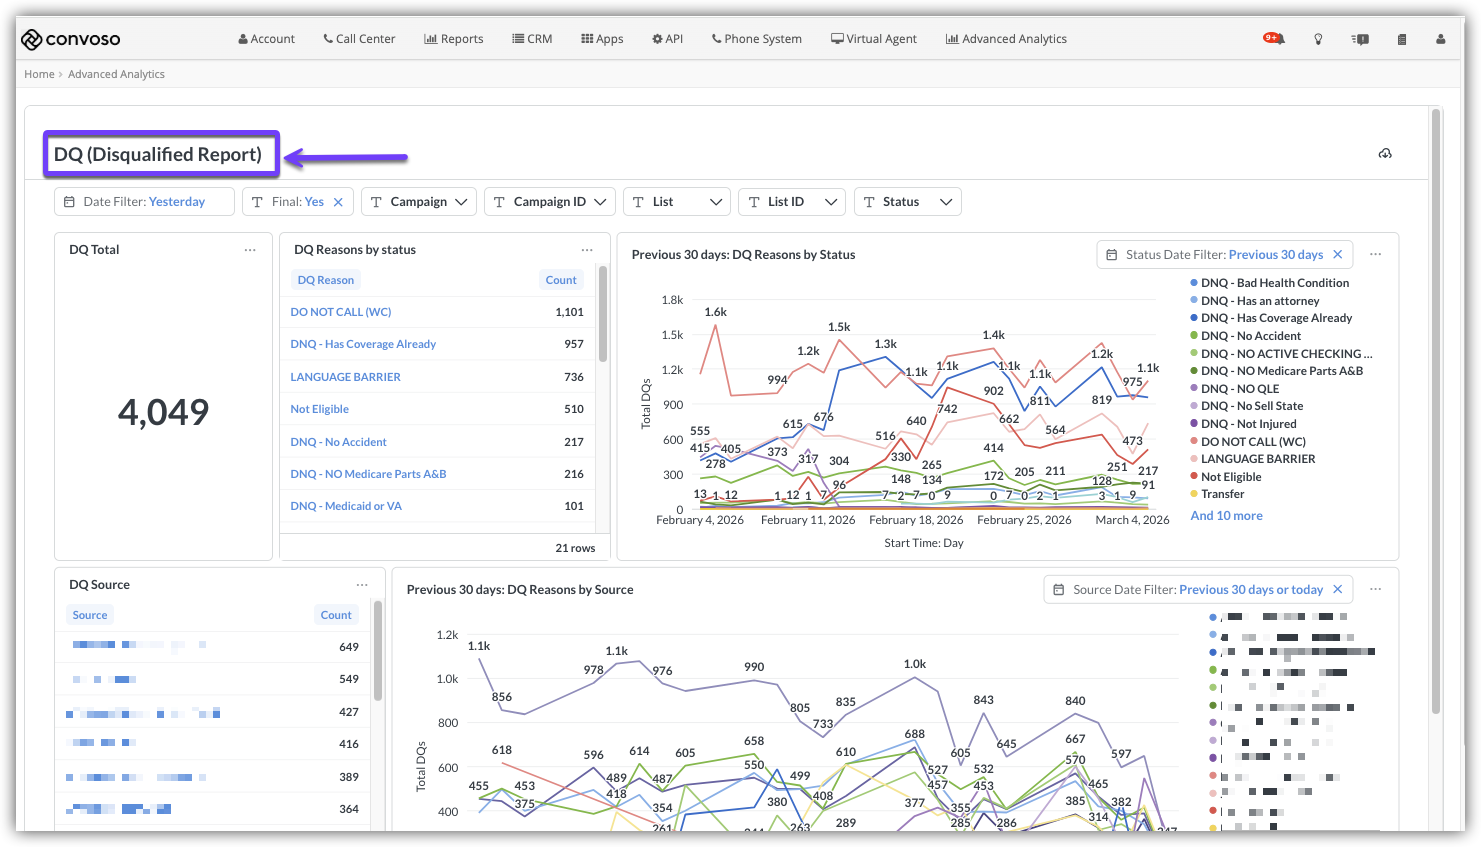Open the Call Center menu

[x=359, y=39]
